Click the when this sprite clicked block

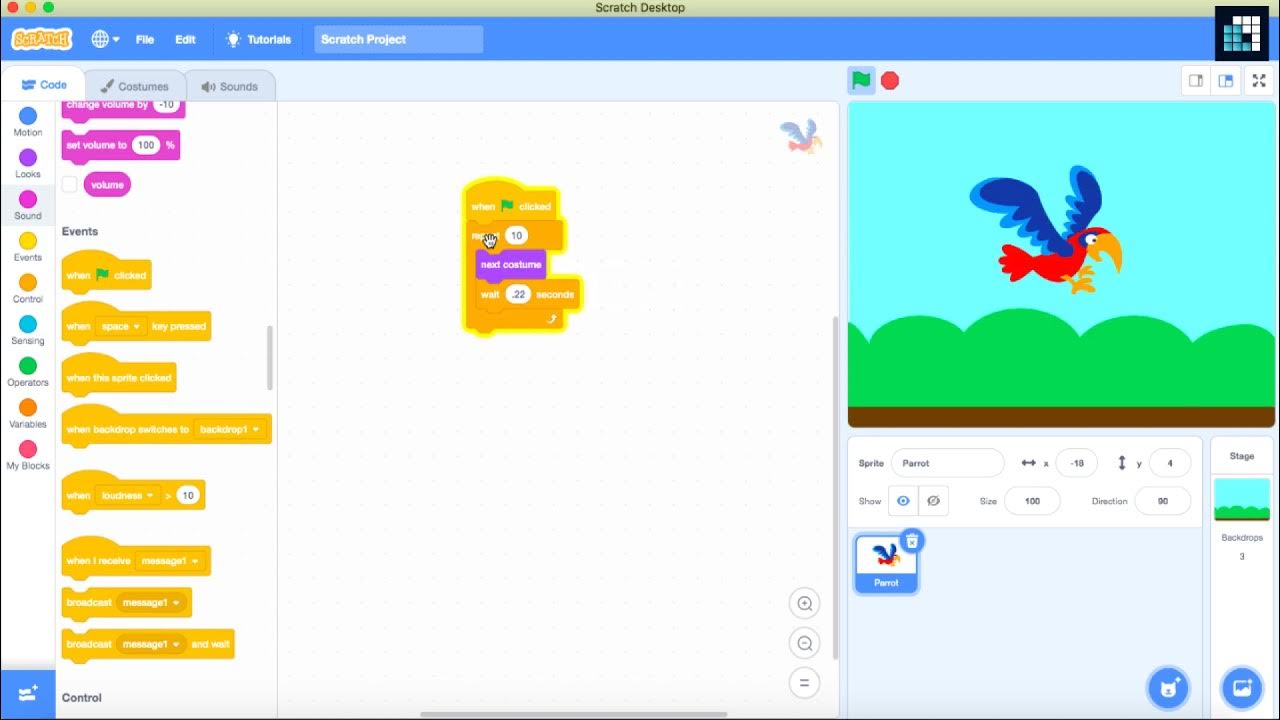point(118,377)
